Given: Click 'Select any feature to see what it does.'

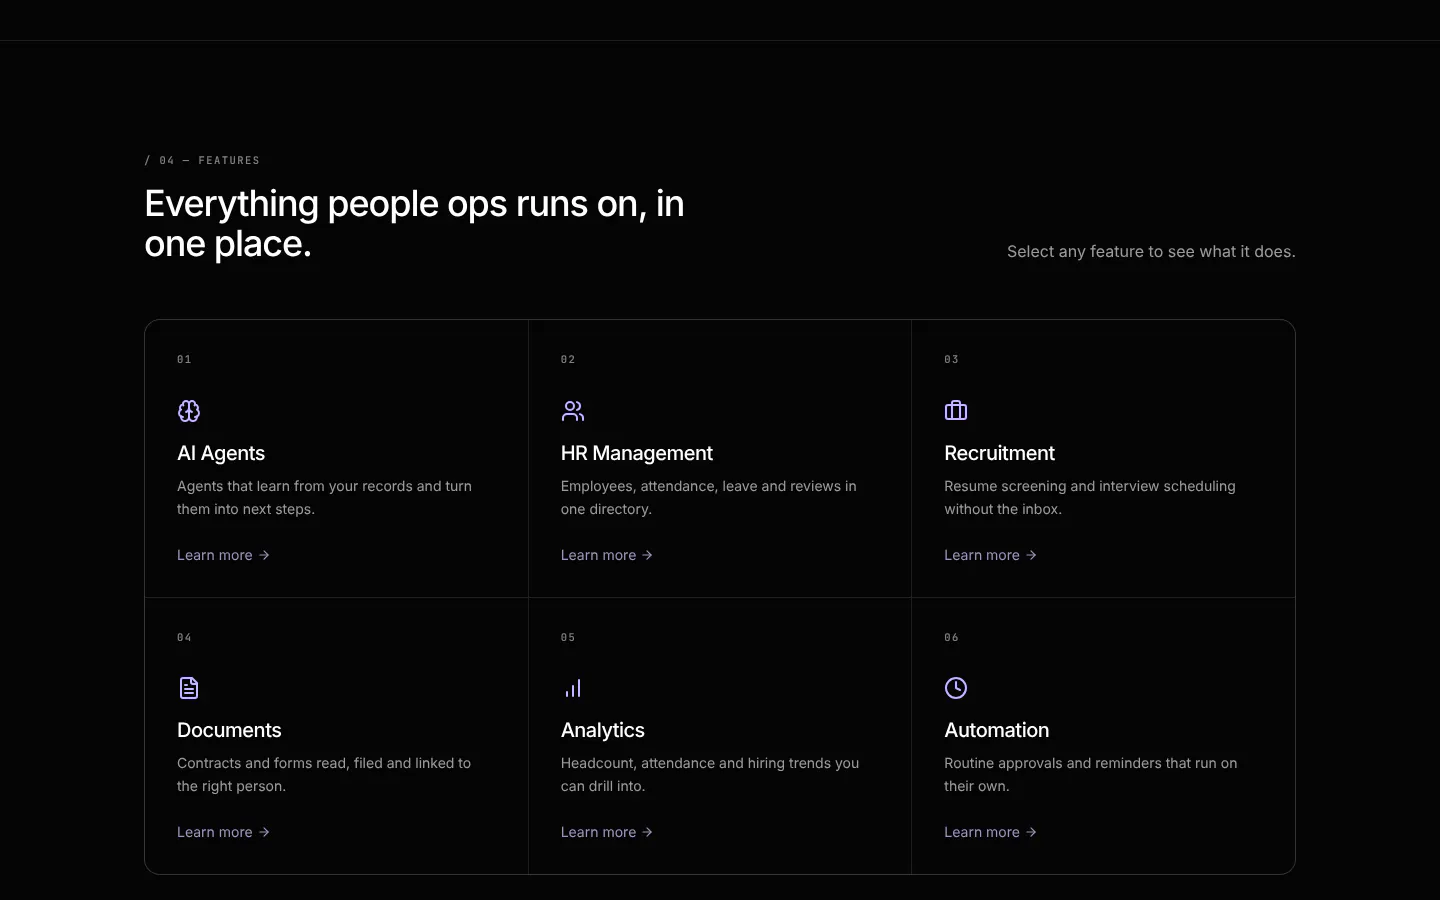Looking at the screenshot, I should (x=1151, y=252).
